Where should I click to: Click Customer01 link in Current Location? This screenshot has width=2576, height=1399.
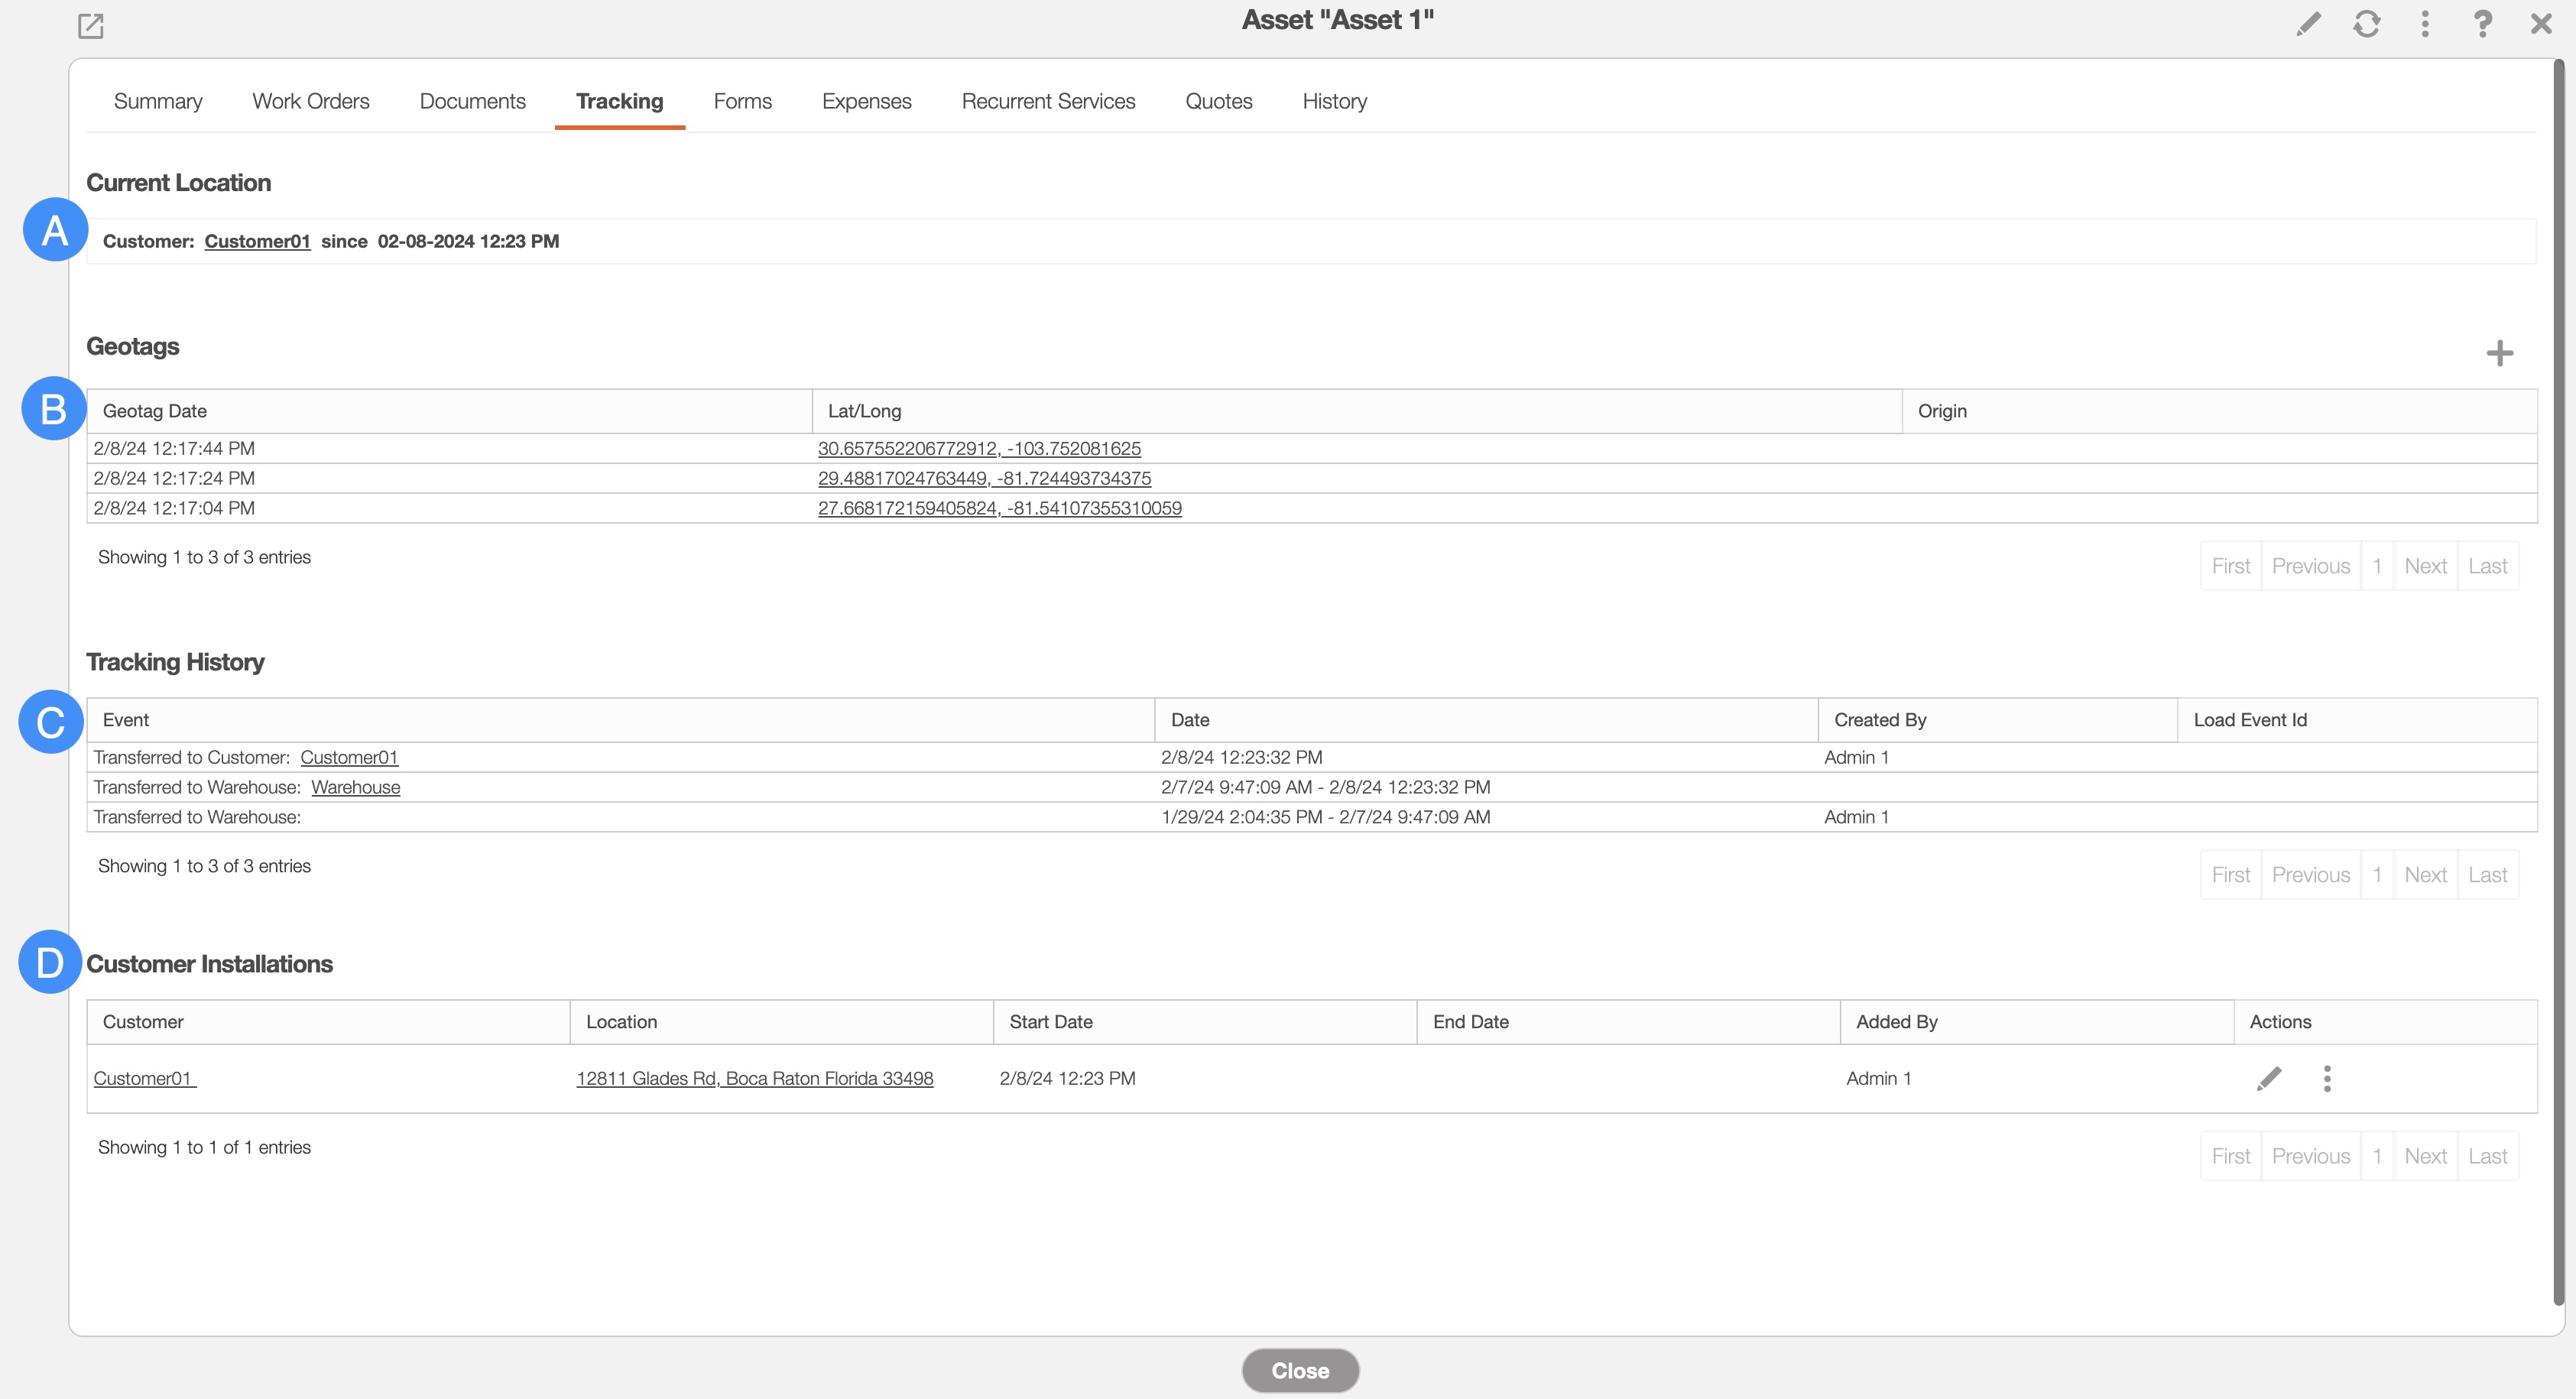point(257,241)
